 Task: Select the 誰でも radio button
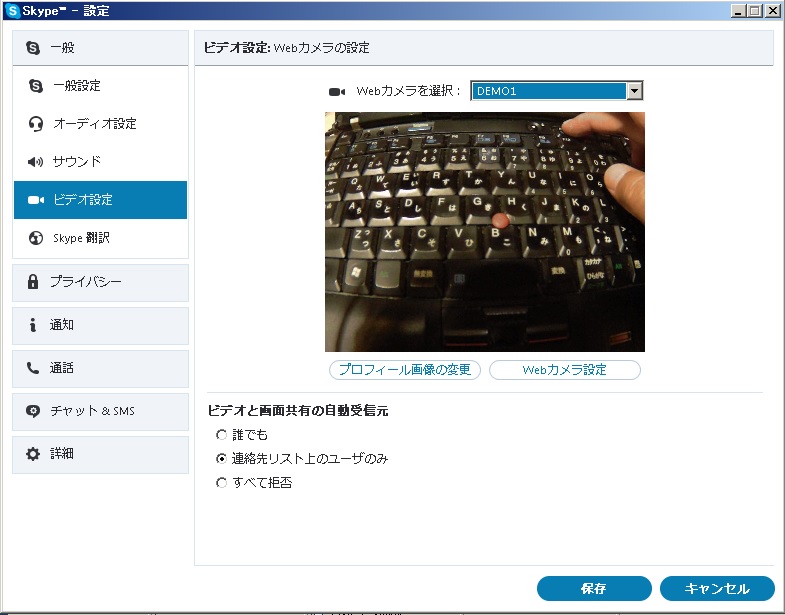221,435
